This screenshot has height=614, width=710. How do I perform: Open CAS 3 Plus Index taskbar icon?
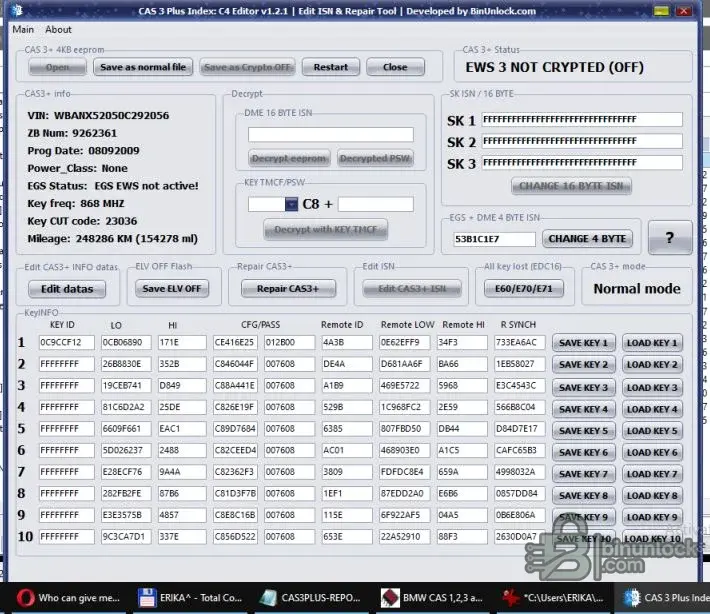click(x=632, y=598)
